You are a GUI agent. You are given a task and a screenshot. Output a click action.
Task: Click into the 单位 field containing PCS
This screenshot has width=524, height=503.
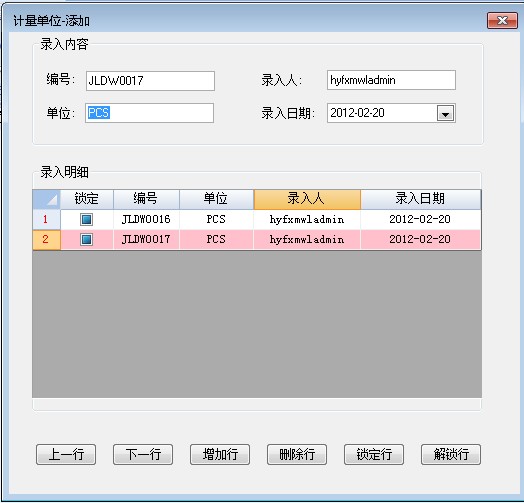[x=149, y=113]
